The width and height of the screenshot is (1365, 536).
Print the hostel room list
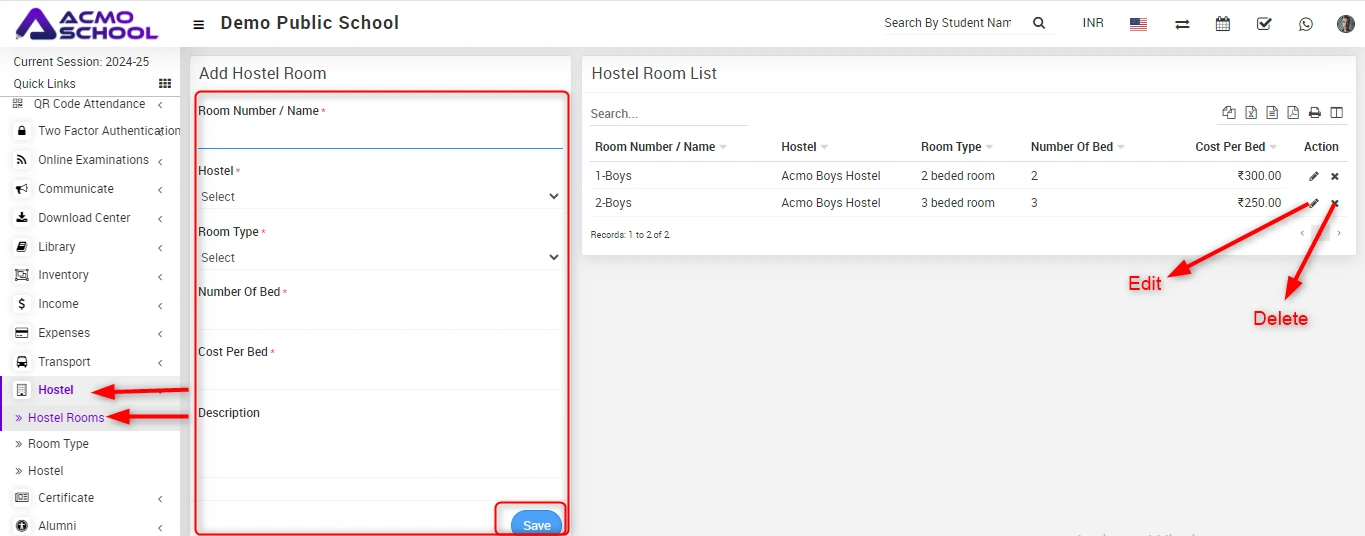1315,113
